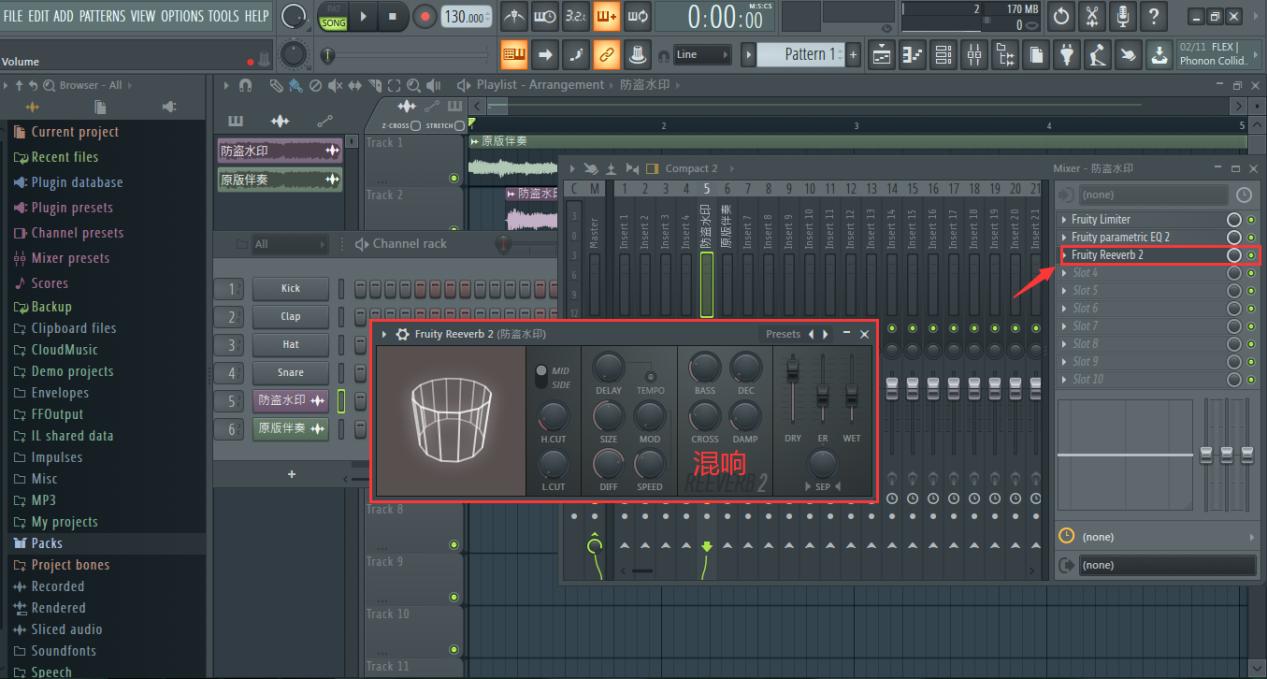1267x679 pixels.
Task: Click the zoom tool icon in the Playlist
Action: [412, 87]
